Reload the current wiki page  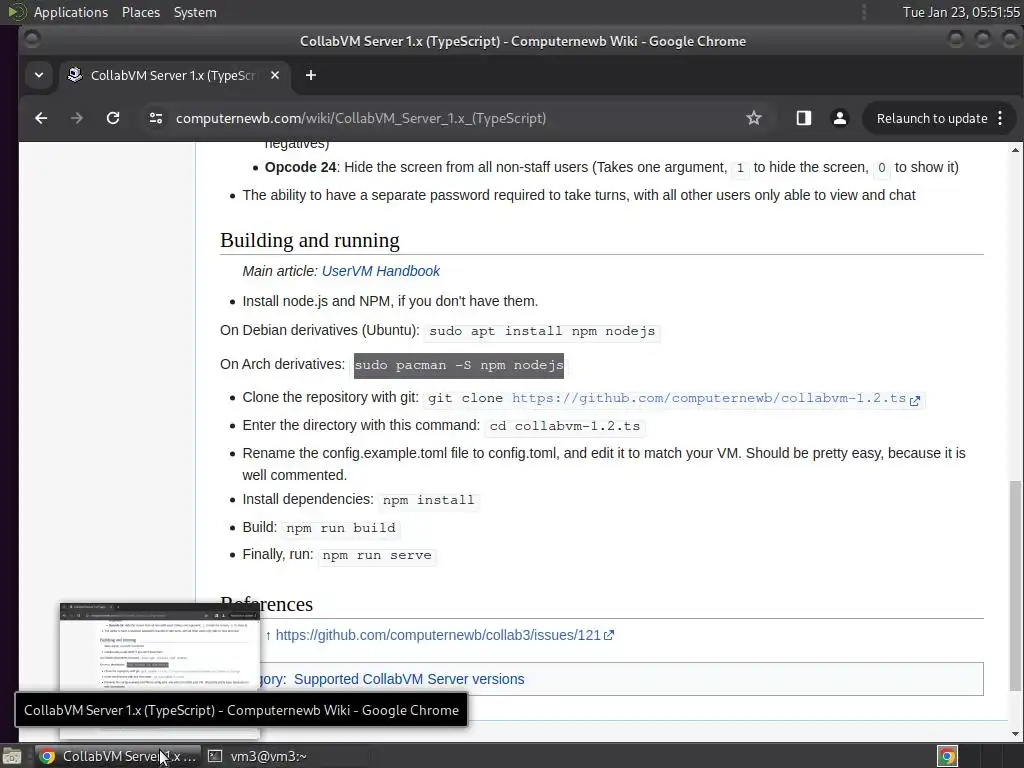pyautogui.click(x=113, y=118)
